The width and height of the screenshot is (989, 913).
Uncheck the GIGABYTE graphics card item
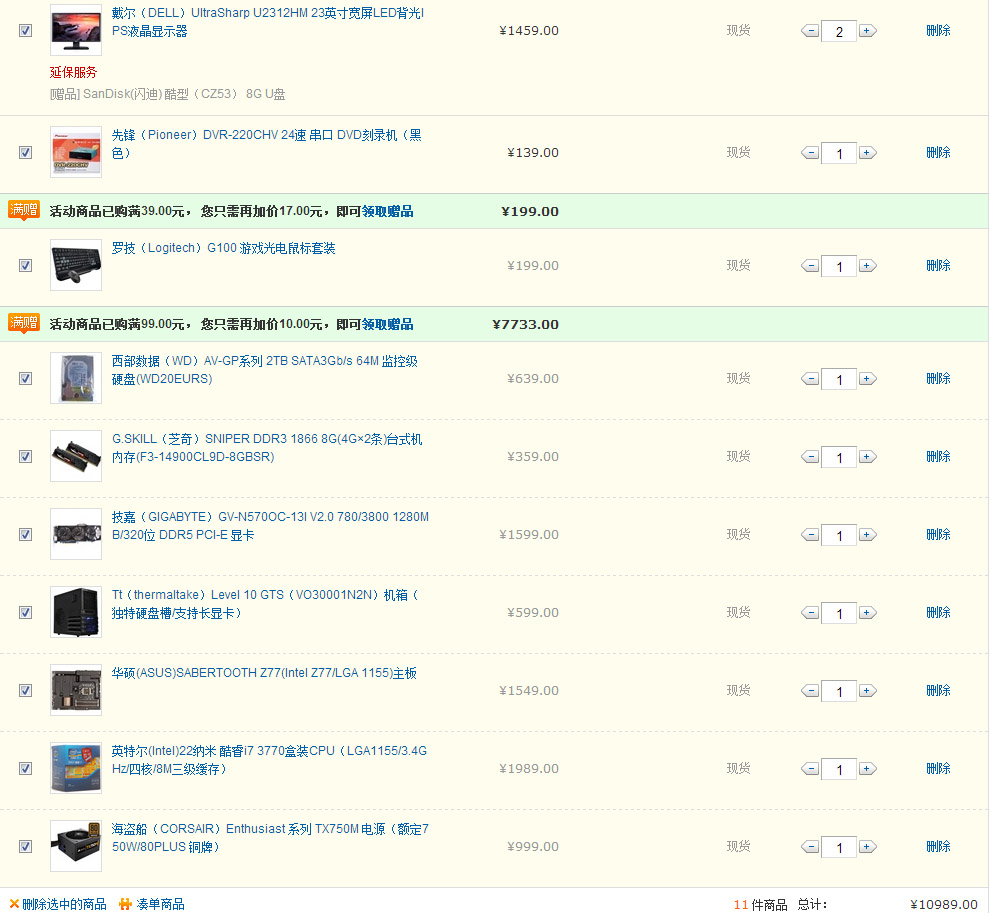25,534
